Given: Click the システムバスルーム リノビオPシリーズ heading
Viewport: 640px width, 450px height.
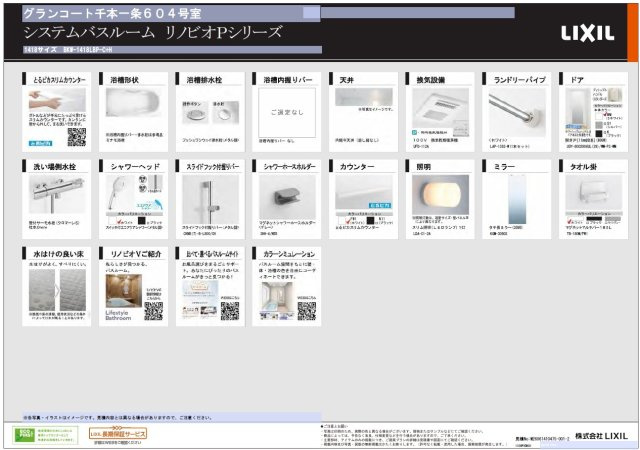Looking at the screenshot, I should (x=153, y=33).
